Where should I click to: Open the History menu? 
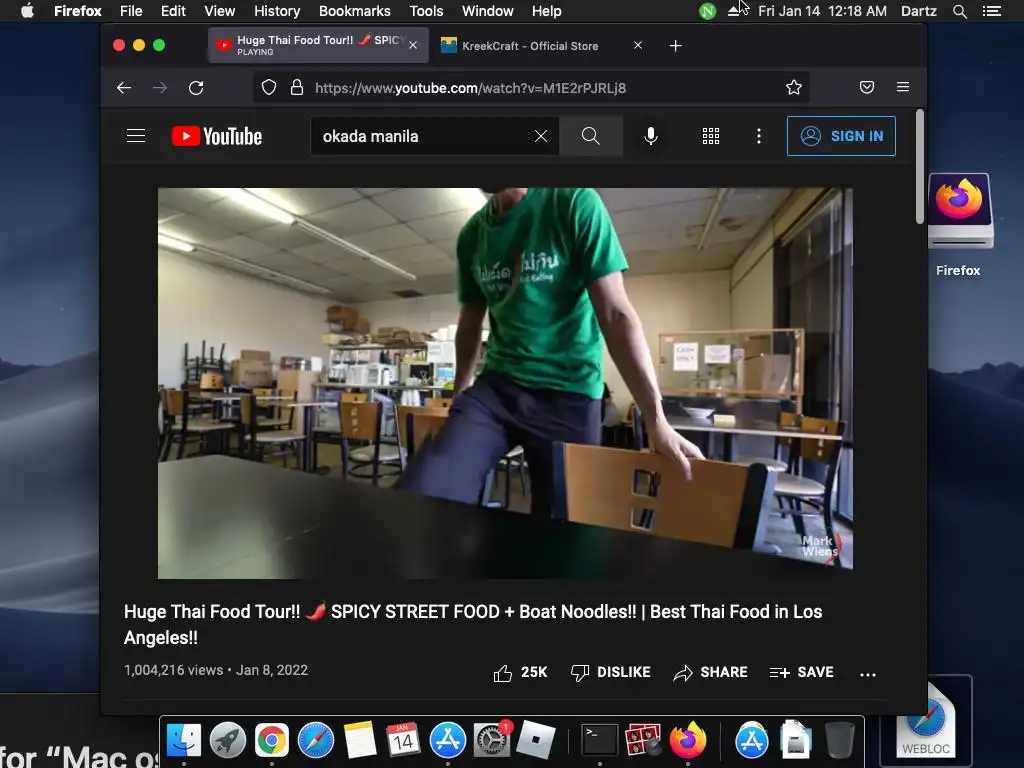coord(277,11)
